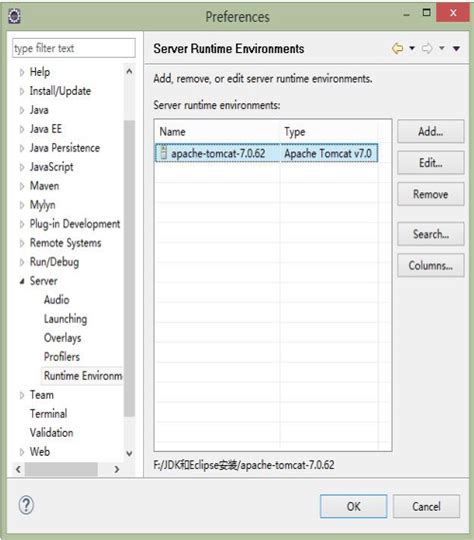Click the back navigation arrow icon

[398, 49]
